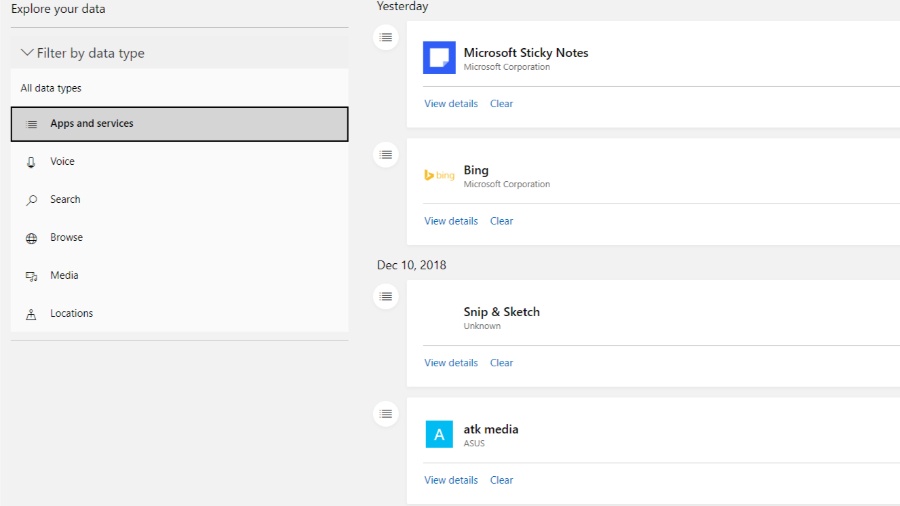This screenshot has width=900, height=506.
Task: Collapse the Filter by data type chevron
Action: coord(27,53)
